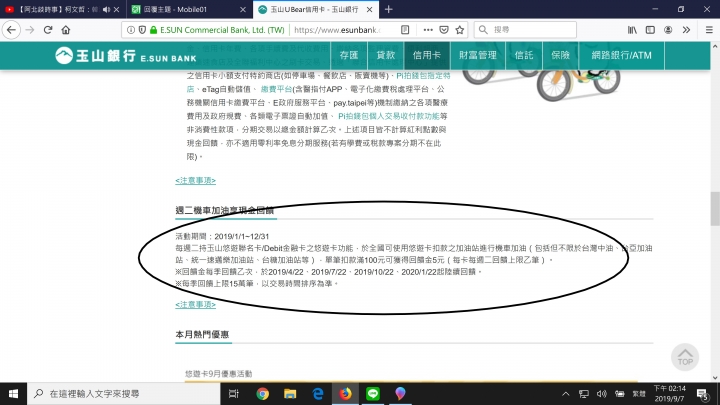
Task: Click the Firefox taskbar icon
Action: click(x=345, y=394)
